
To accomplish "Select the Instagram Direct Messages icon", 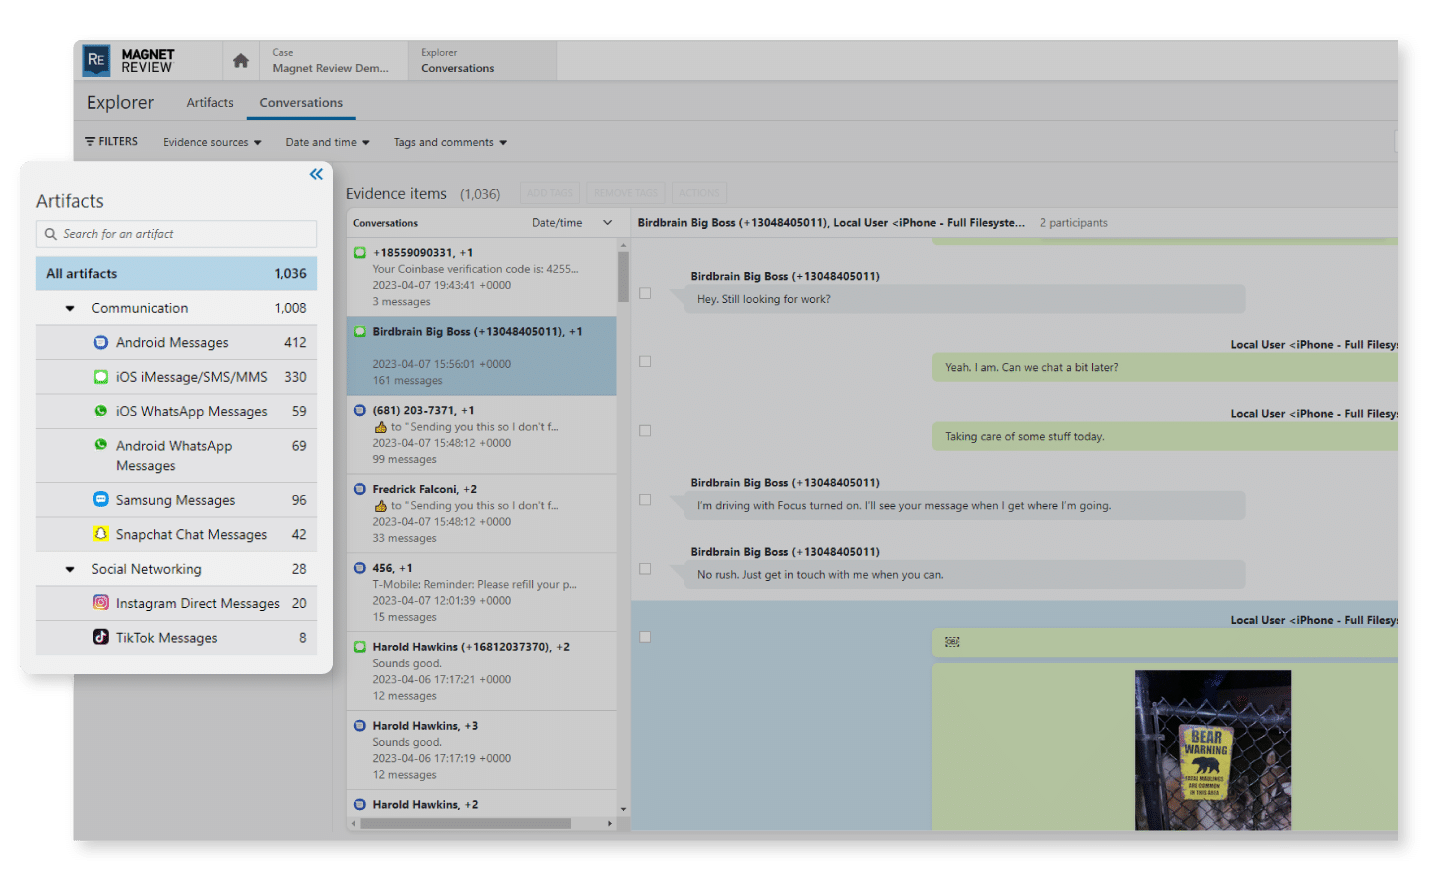I will 101,603.
